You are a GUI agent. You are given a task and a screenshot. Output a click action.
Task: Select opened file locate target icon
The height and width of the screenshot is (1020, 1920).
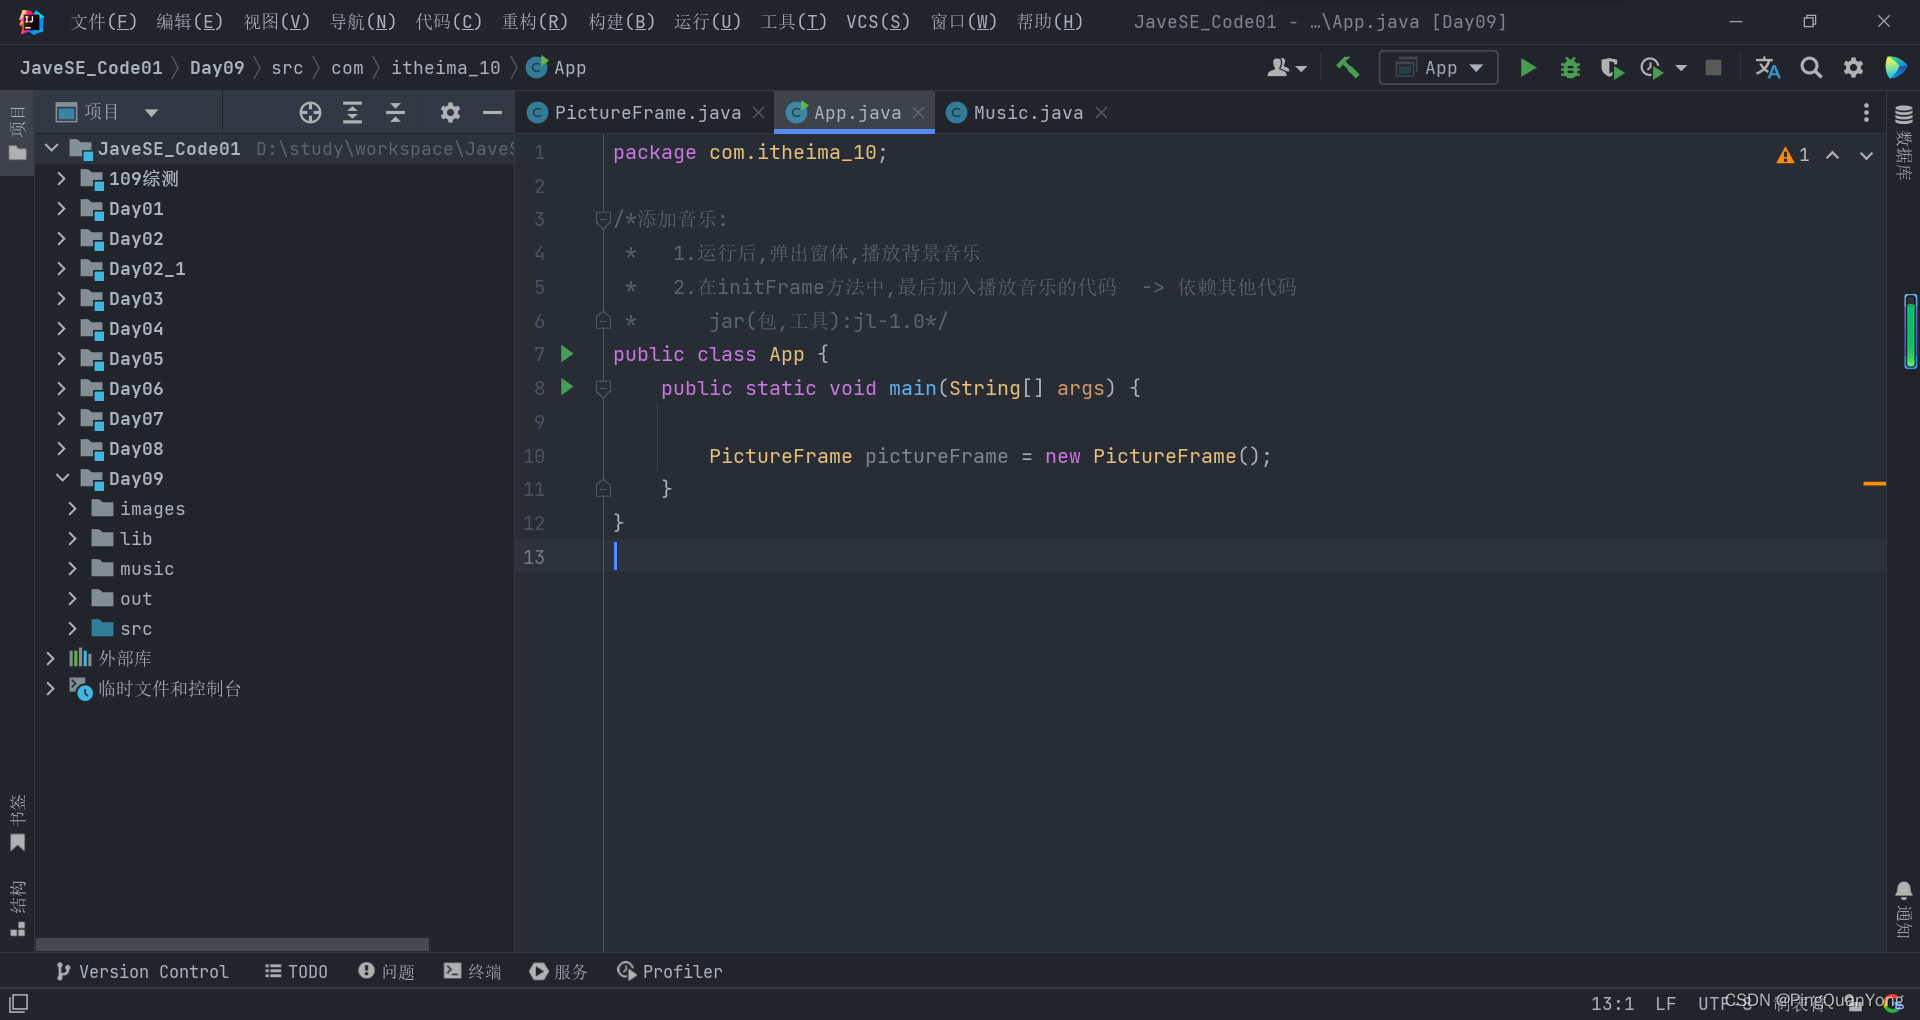pyautogui.click(x=310, y=112)
